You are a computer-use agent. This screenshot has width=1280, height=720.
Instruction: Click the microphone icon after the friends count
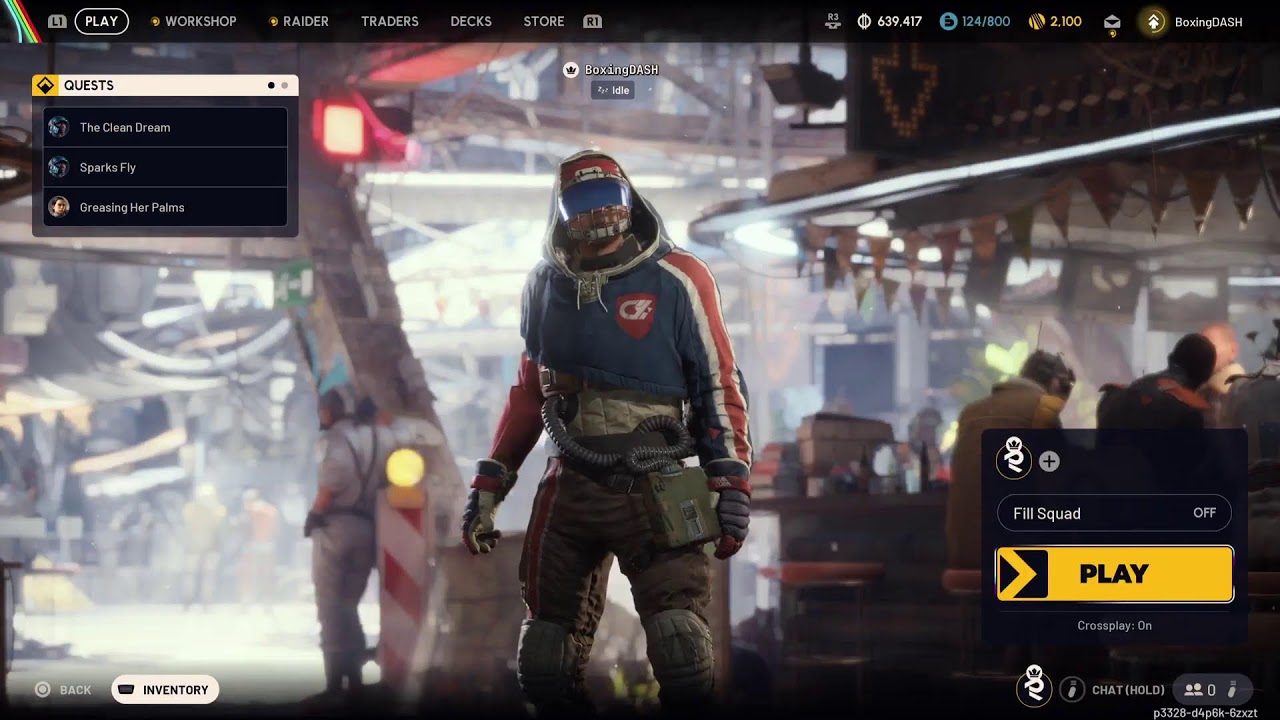[x=1233, y=689]
